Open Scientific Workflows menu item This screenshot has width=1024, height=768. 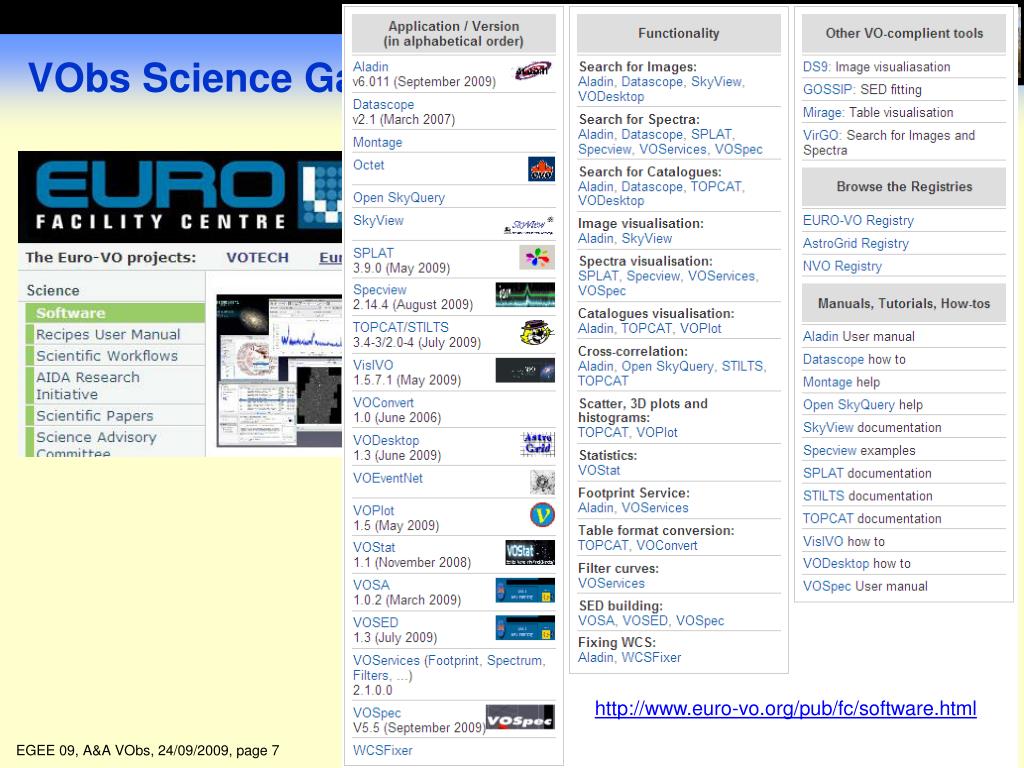[115, 356]
